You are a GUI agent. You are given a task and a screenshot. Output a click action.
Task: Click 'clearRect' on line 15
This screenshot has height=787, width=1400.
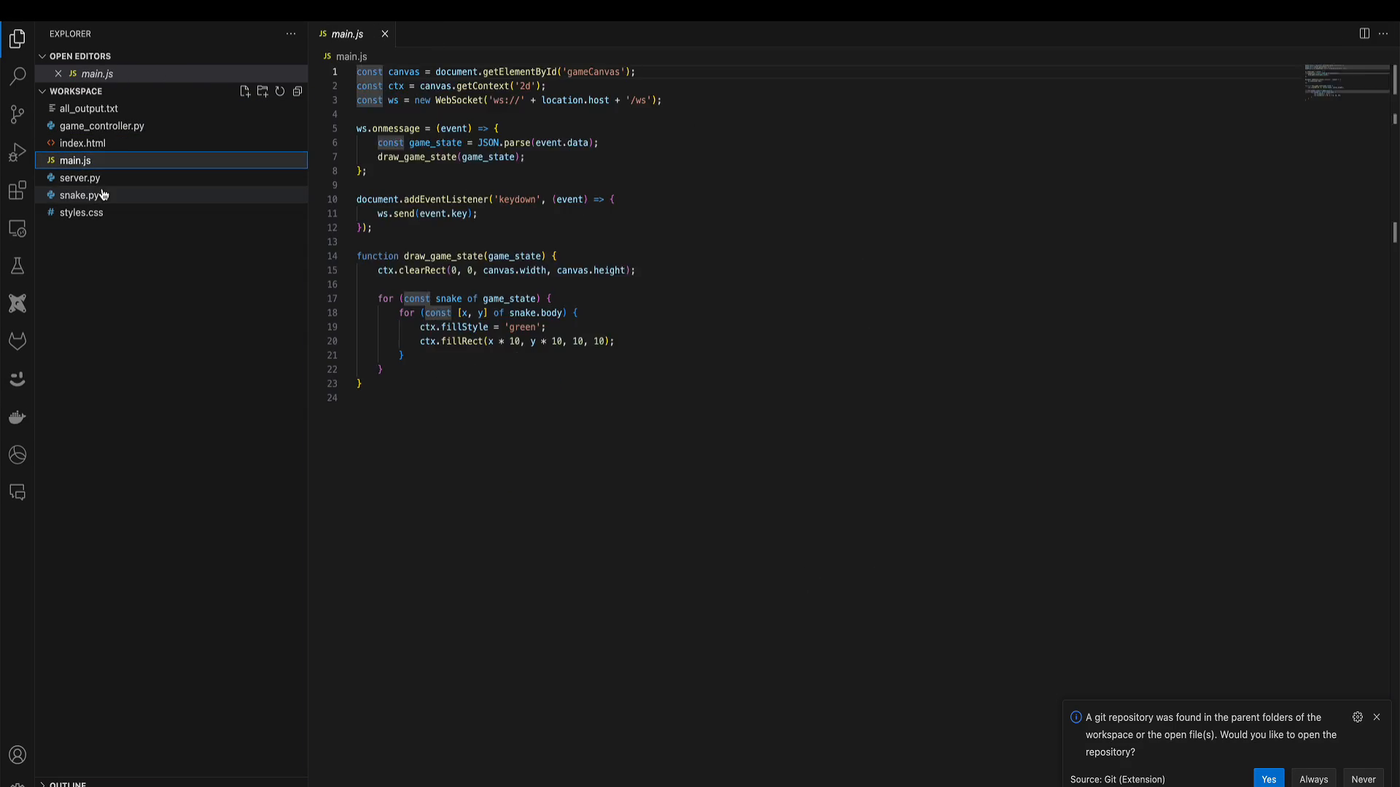pyautogui.click(x=422, y=270)
